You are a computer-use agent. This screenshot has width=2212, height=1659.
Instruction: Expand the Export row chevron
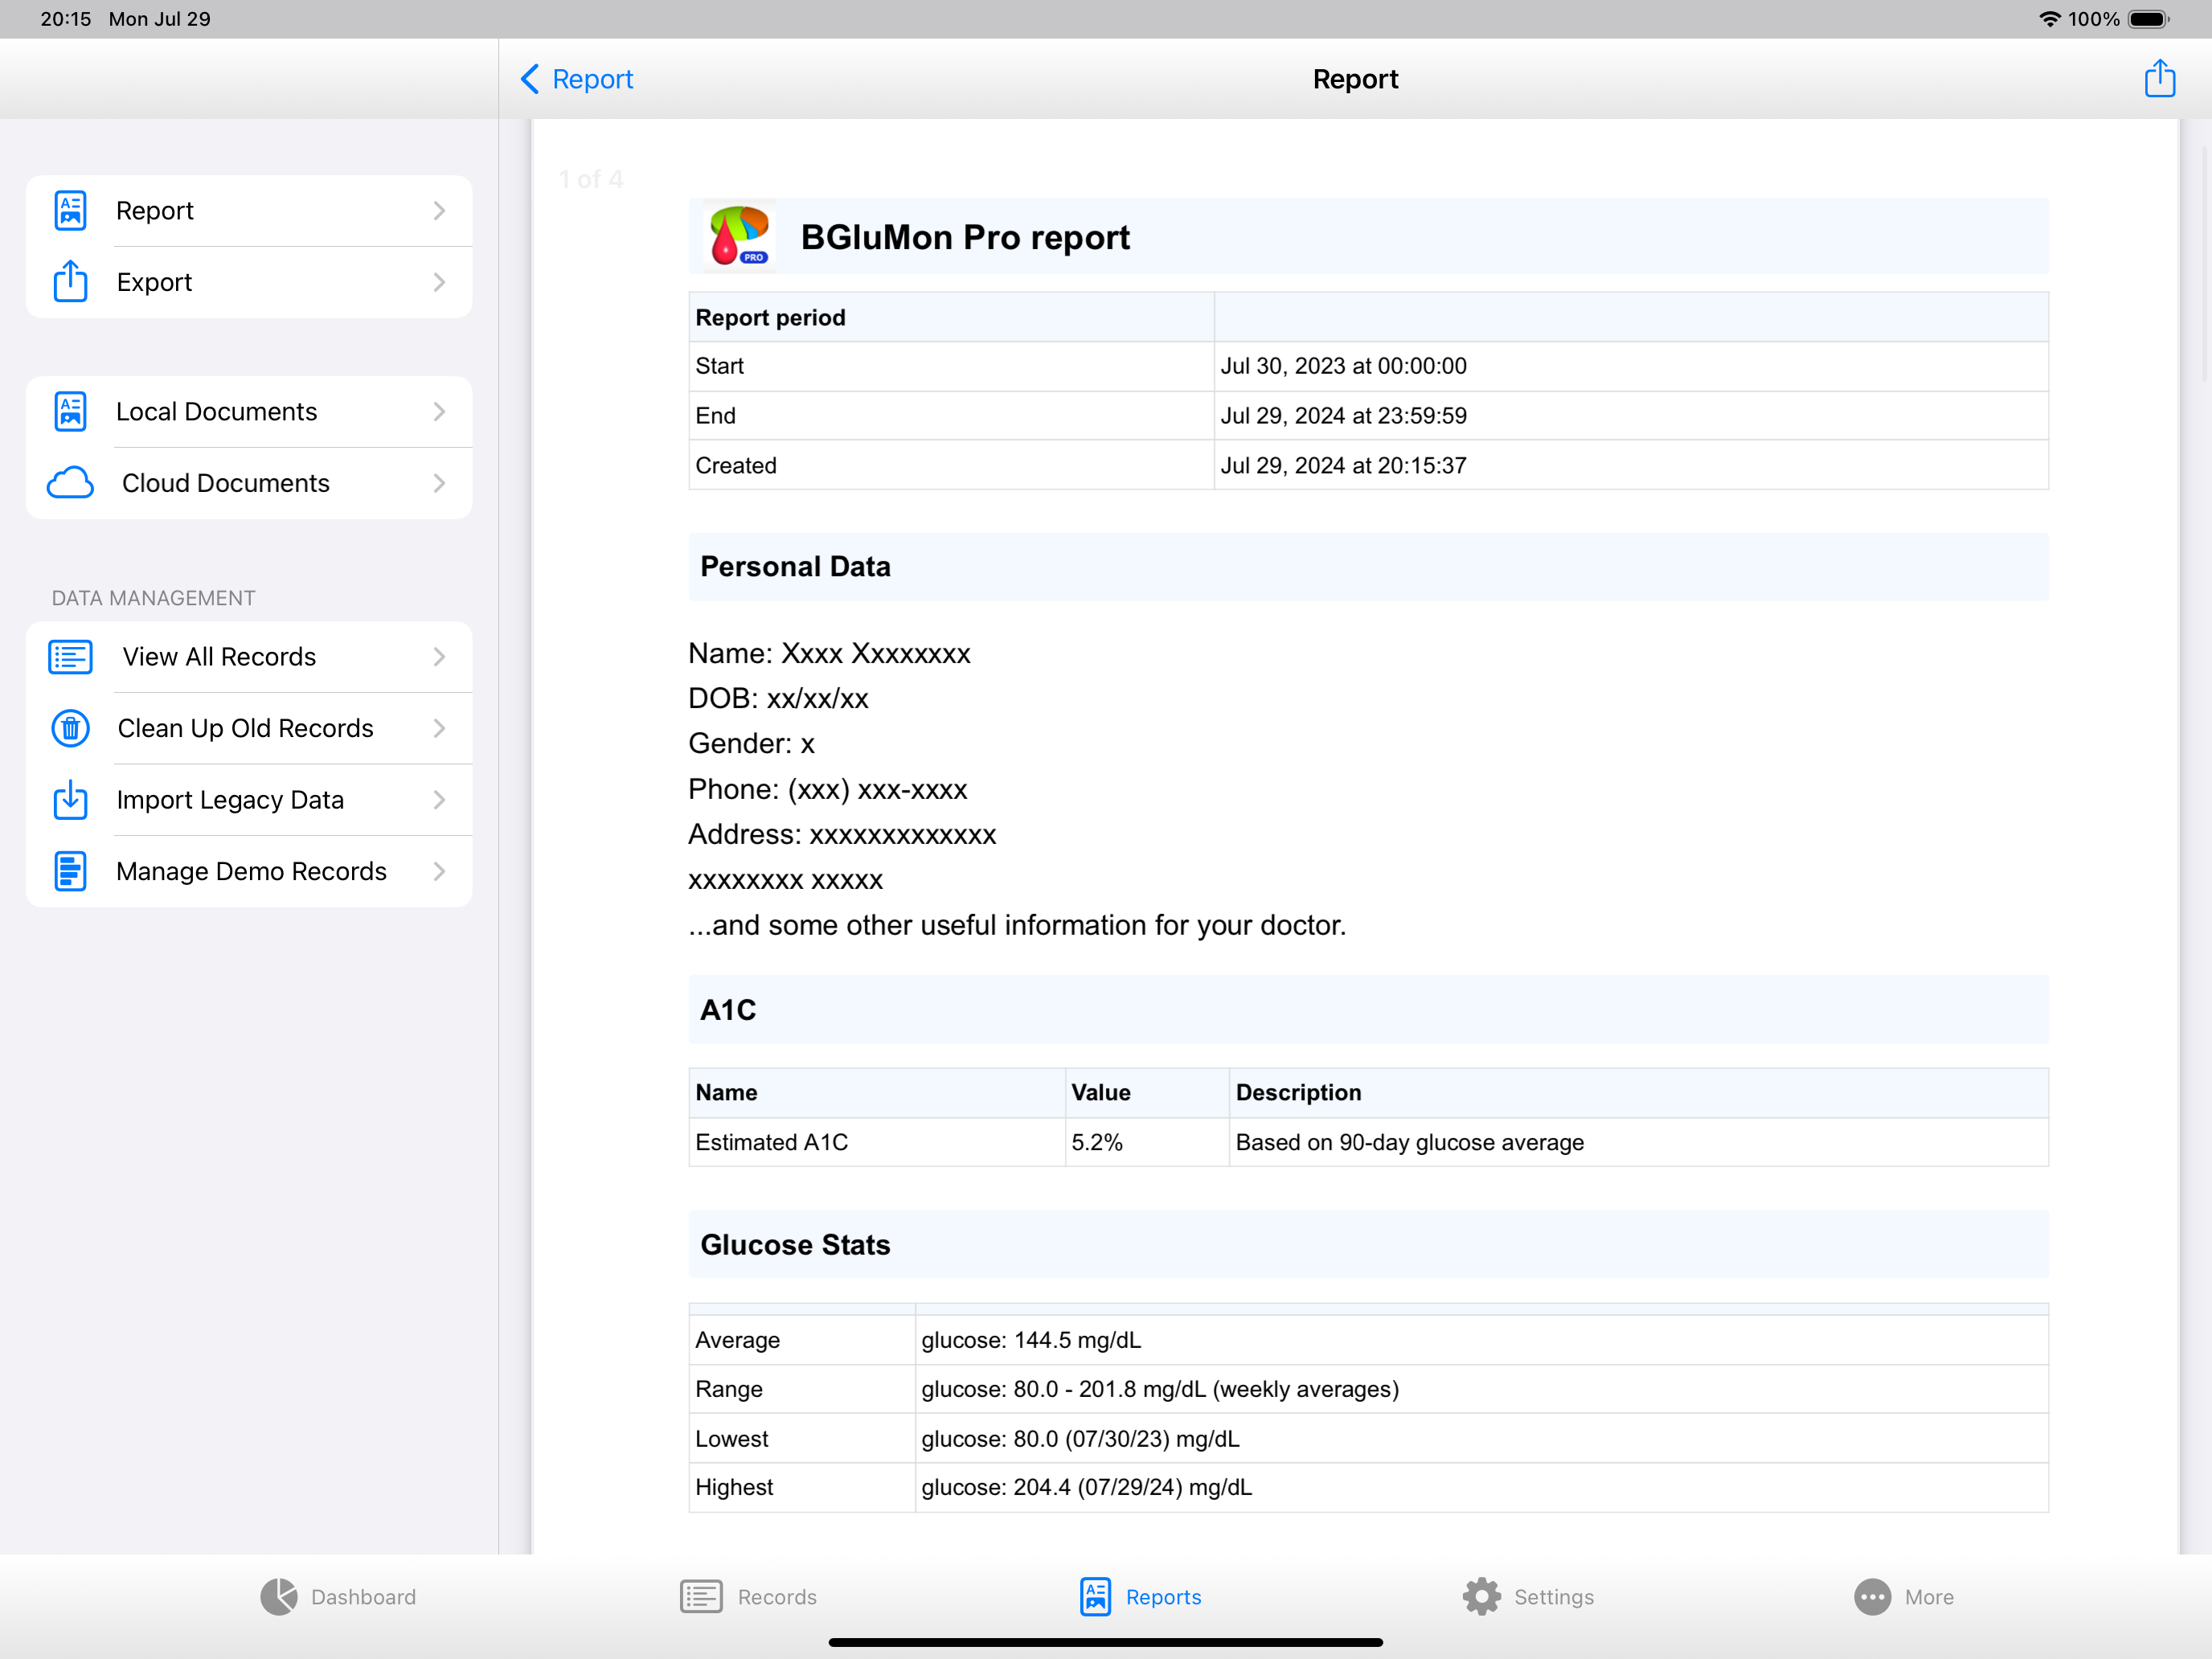439,282
